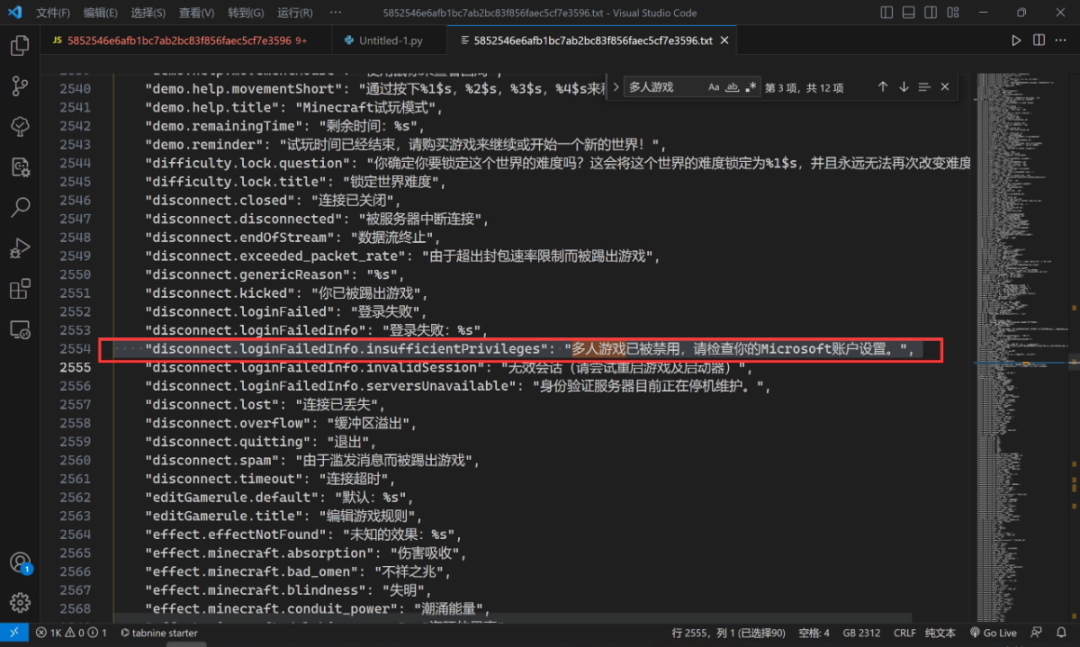1080x647 pixels.
Task: Click the tabnine starter status item
Action: point(159,633)
